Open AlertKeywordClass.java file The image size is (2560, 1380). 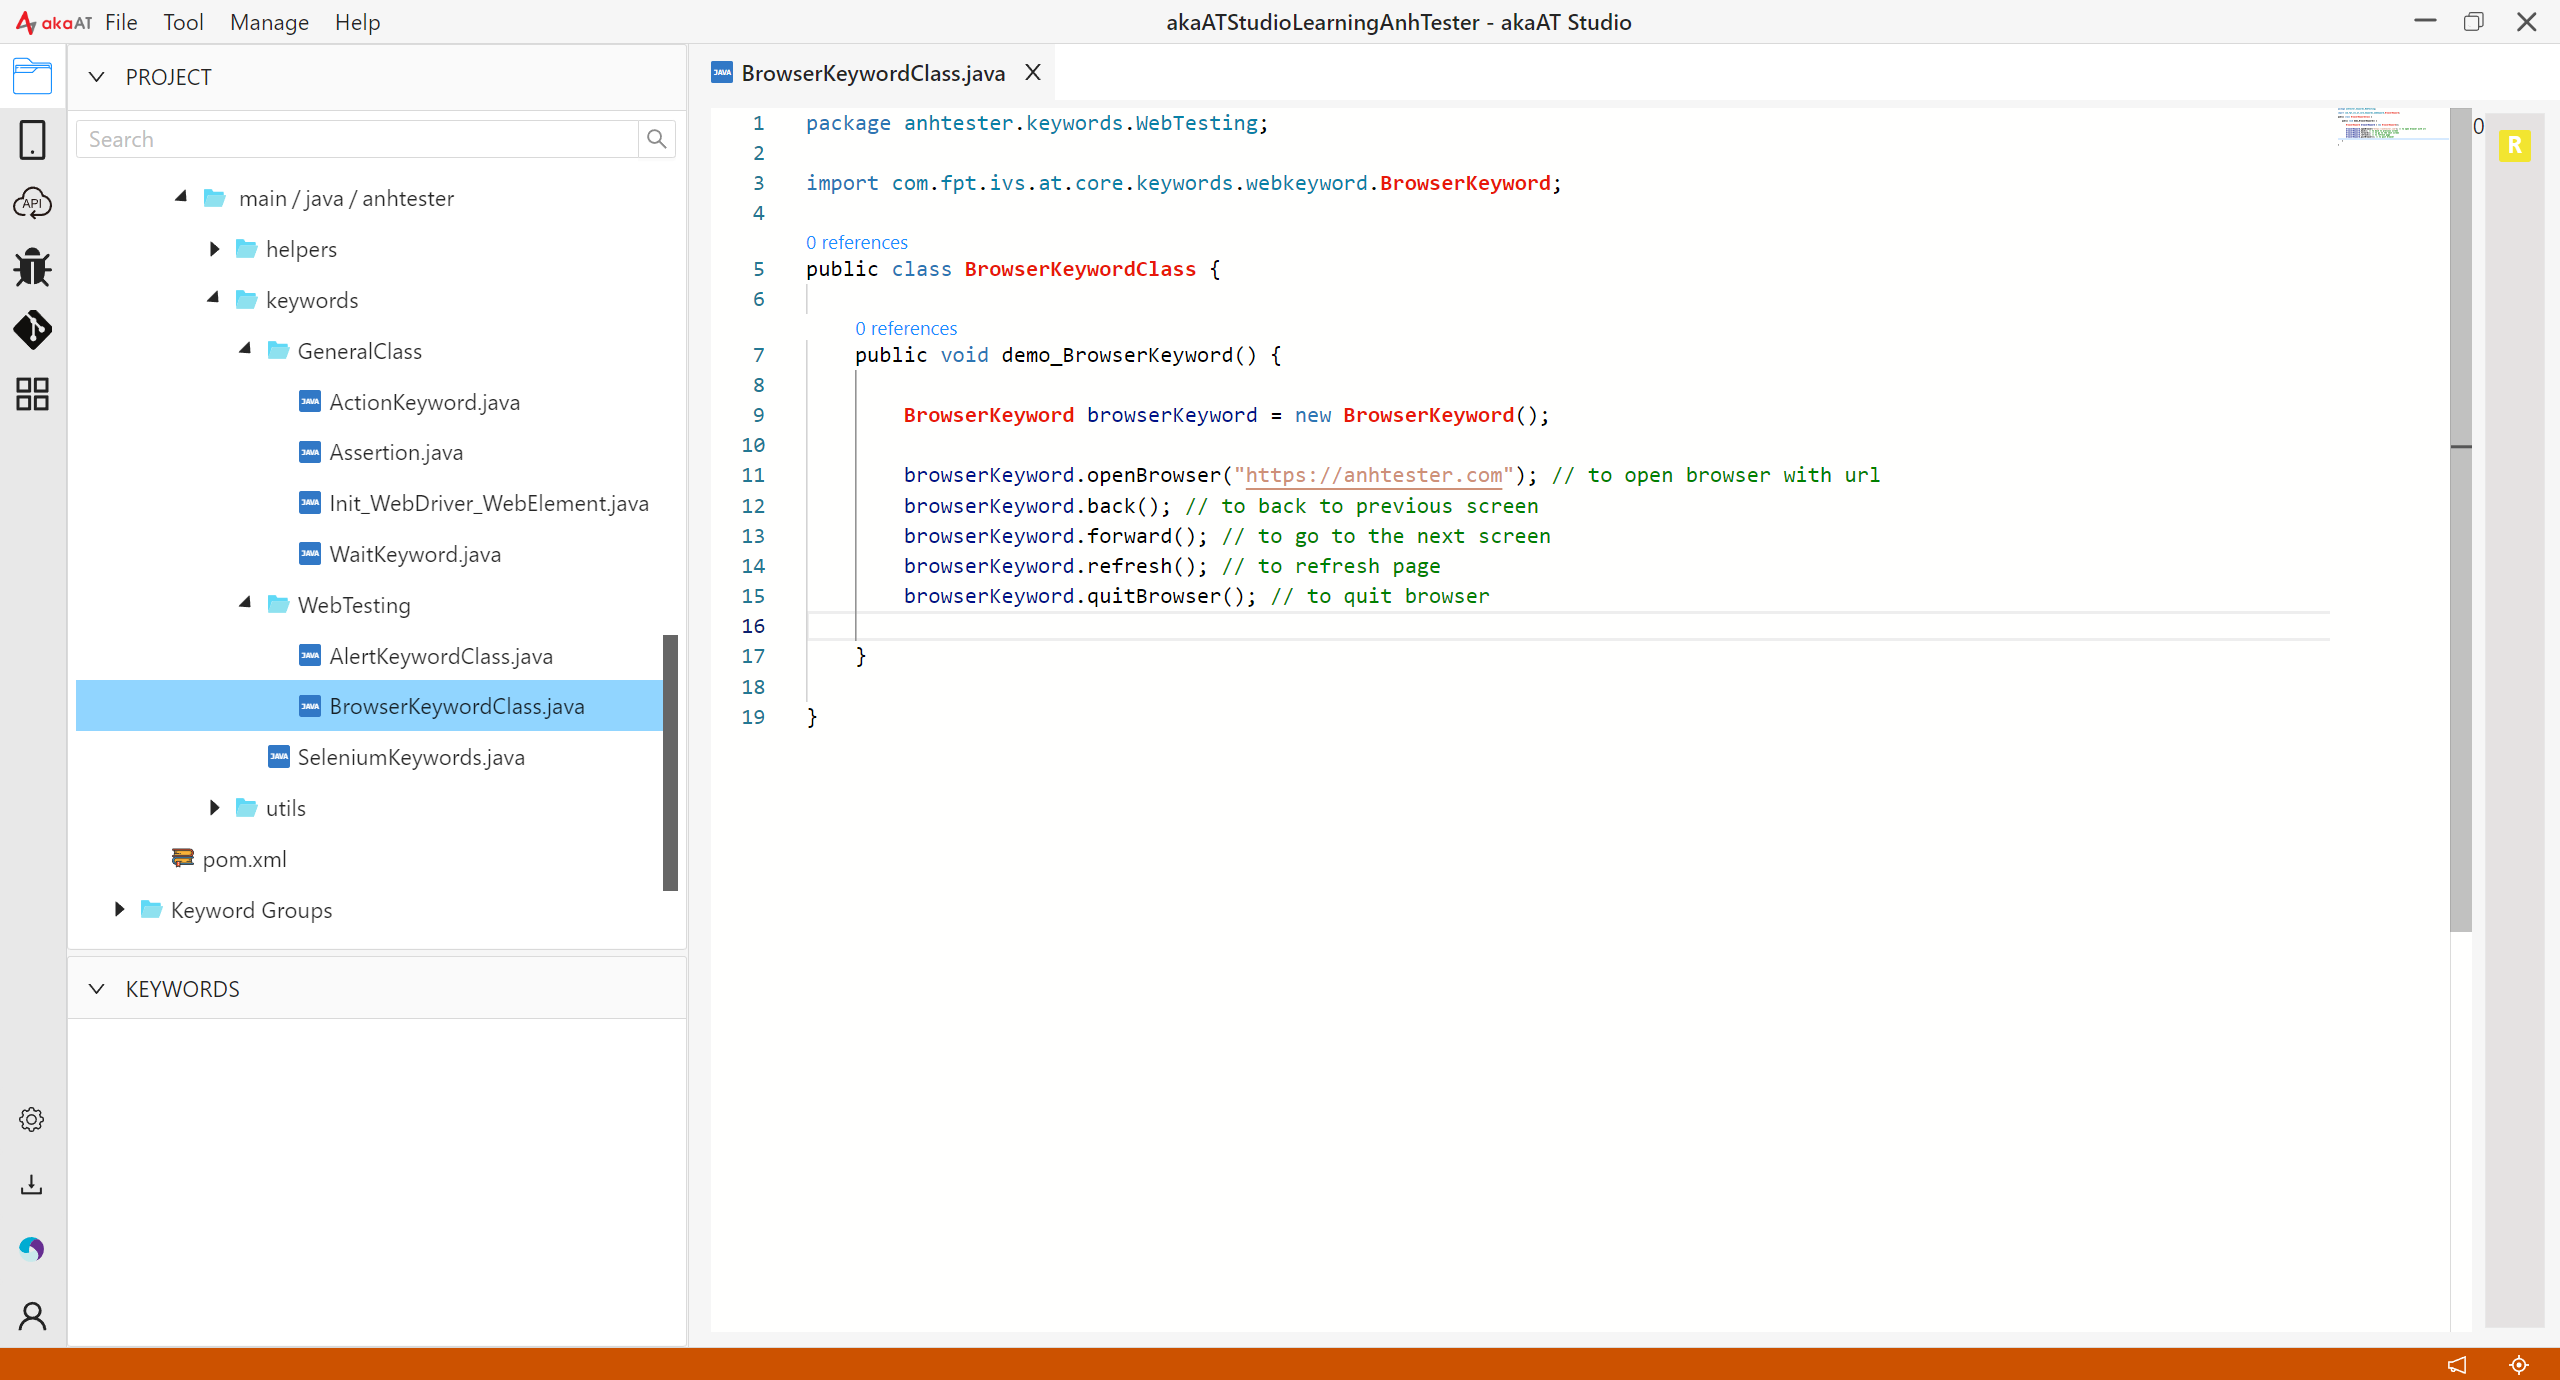[441, 656]
